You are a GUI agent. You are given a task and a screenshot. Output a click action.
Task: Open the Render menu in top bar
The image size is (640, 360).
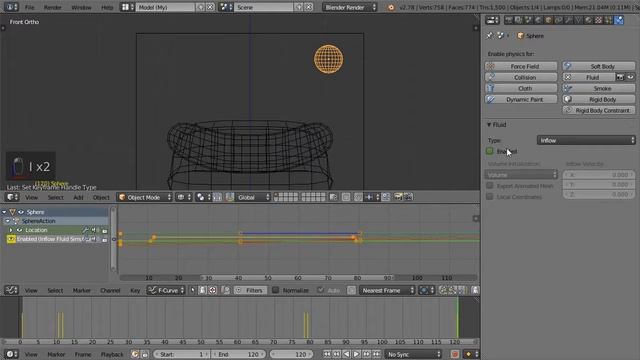pos(53,7)
